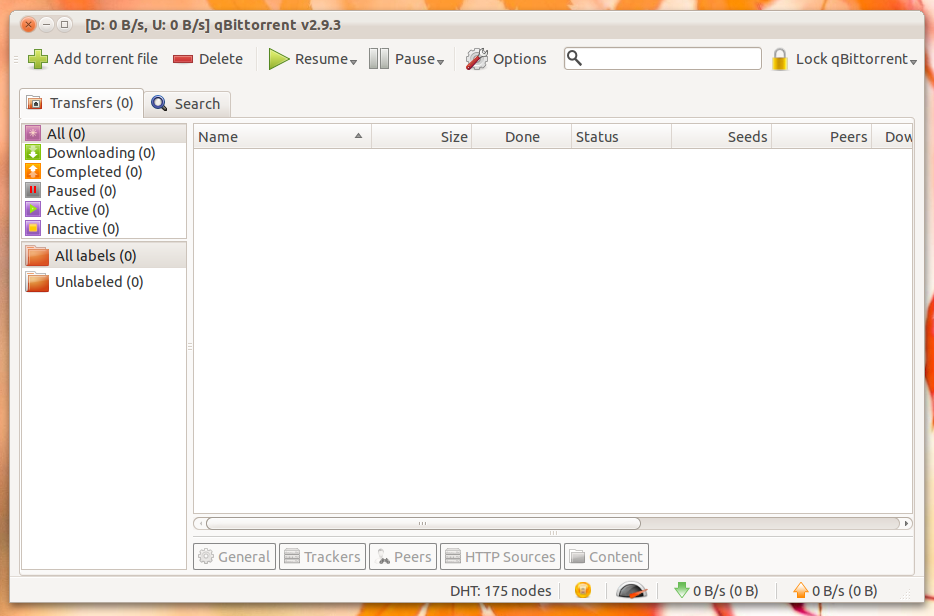This screenshot has height=616, width=934.
Task: Click the green Downloading filter icon
Action: (33, 153)
